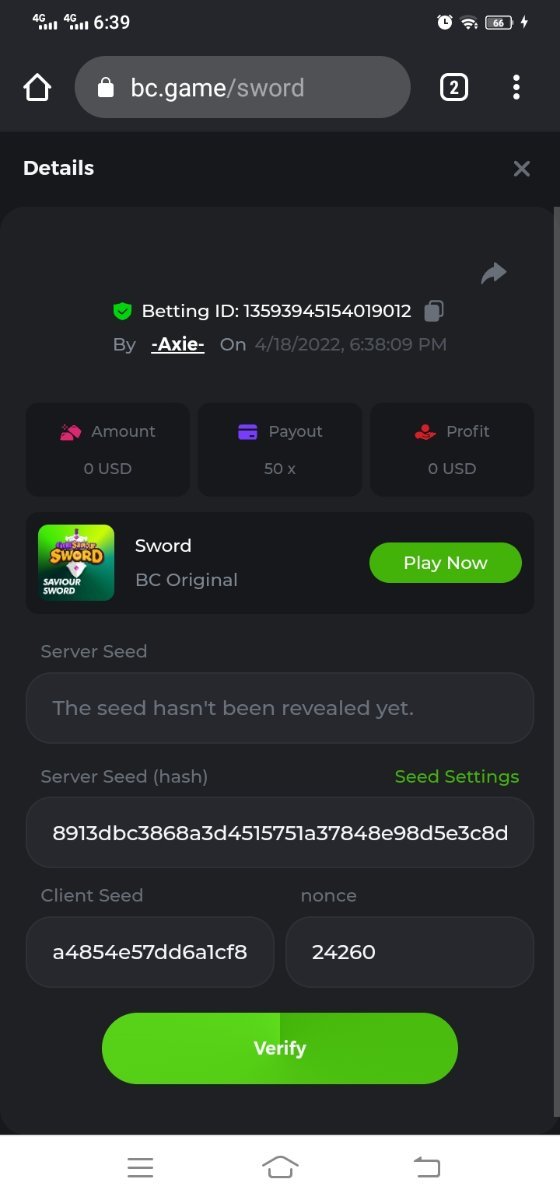Tap the padlock icon in address bar
The width and height of the screenshot is (560, 1200).
106,88
